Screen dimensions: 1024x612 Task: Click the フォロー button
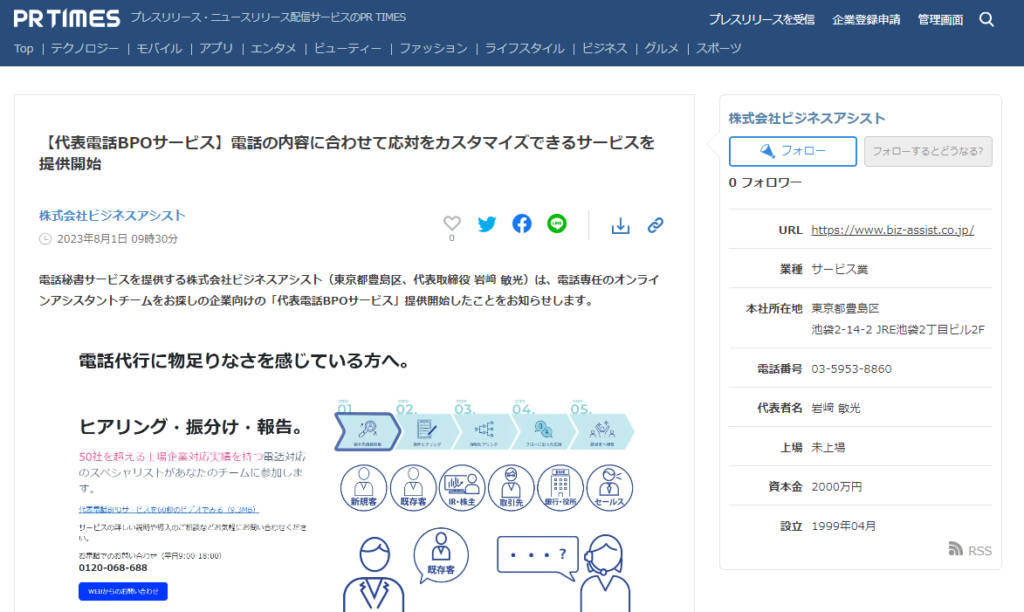[793, 151]
